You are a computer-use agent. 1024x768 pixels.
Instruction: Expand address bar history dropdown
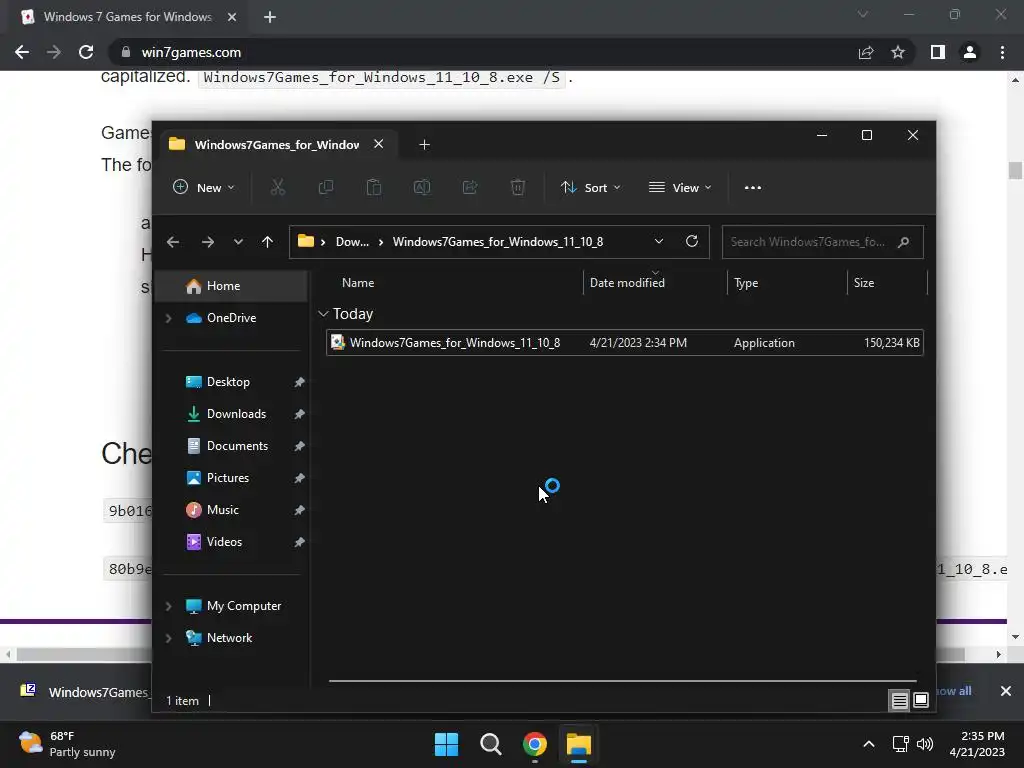coord(659,242)
